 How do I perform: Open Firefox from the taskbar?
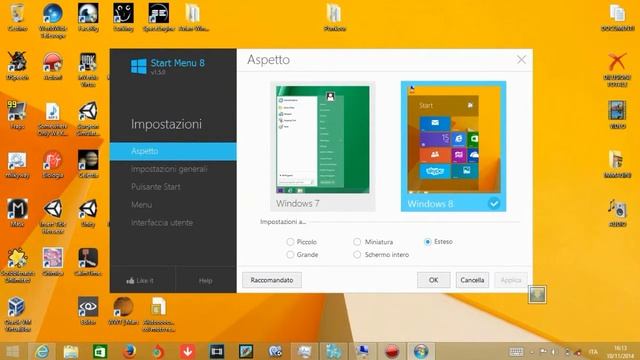click(x=129, y=351)
